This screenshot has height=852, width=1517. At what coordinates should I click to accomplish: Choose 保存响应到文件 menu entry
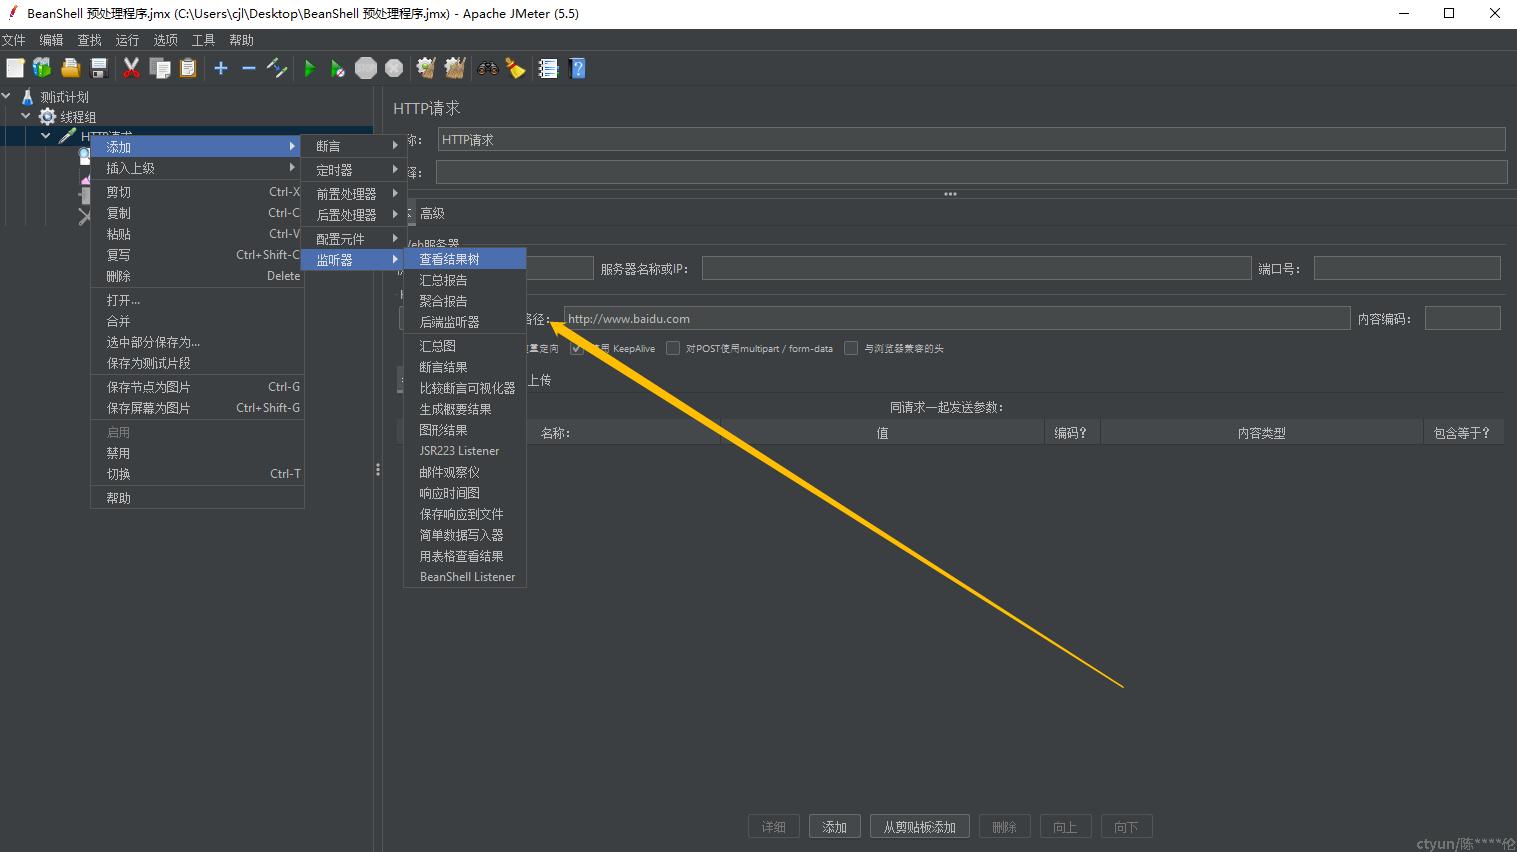[x=465, y=514]
